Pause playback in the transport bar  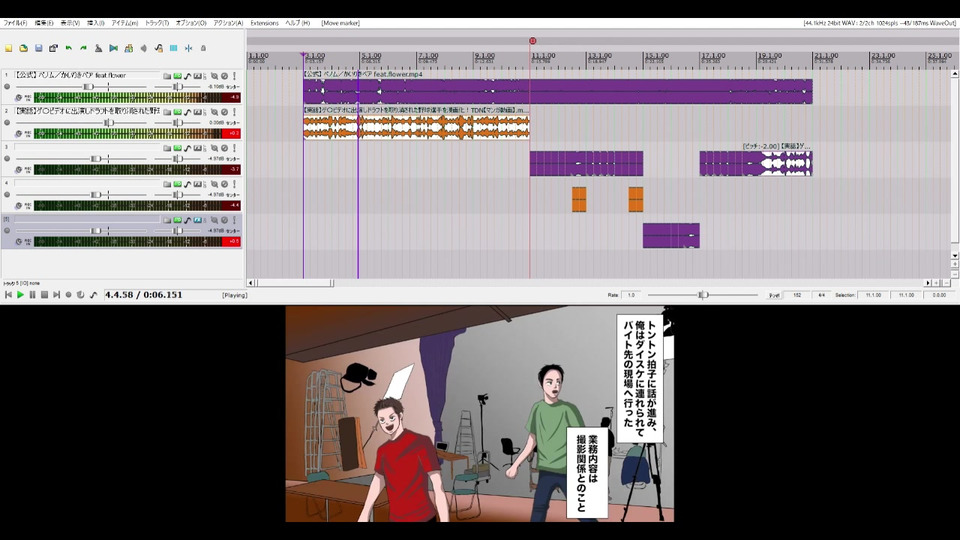click(x=32, y=294)
